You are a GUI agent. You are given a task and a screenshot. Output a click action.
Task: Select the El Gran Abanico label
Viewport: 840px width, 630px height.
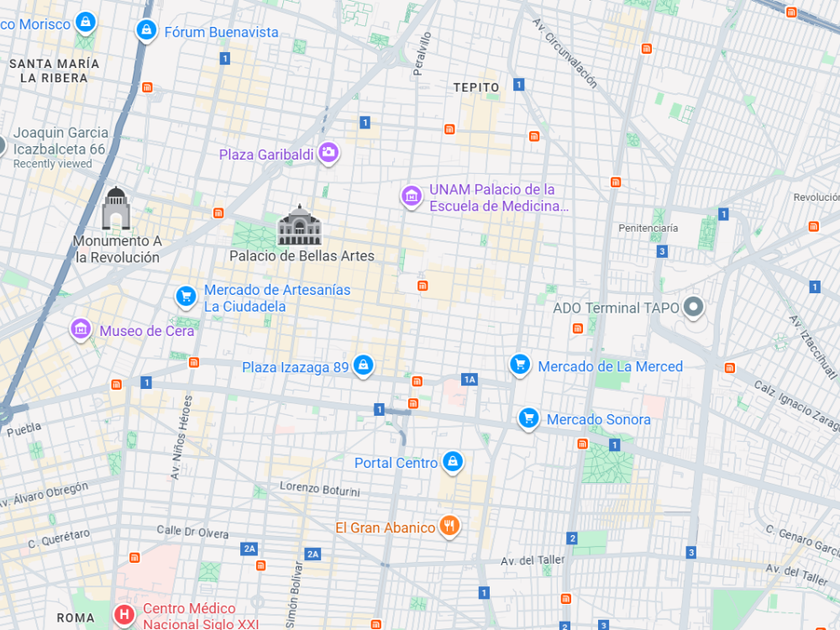(x=385, y=528)
